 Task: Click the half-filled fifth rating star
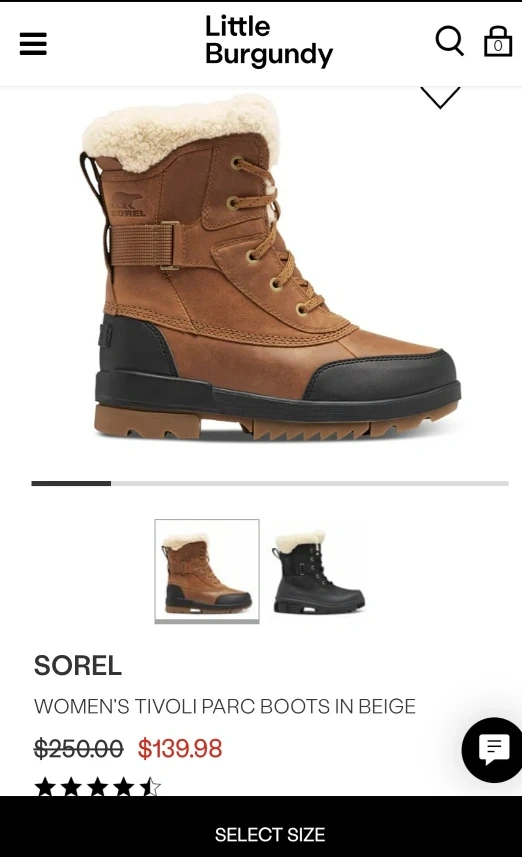150,787
